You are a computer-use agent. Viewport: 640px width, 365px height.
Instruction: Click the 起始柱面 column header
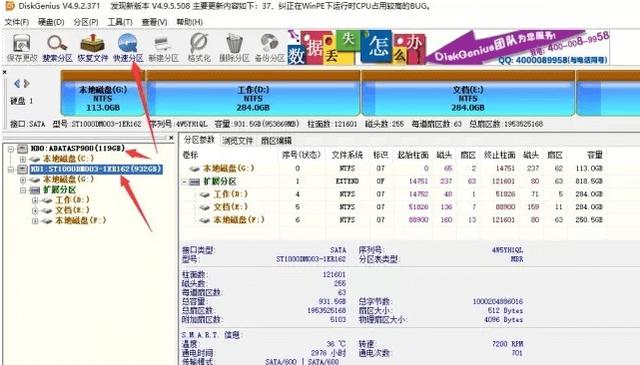pos(413,155)
